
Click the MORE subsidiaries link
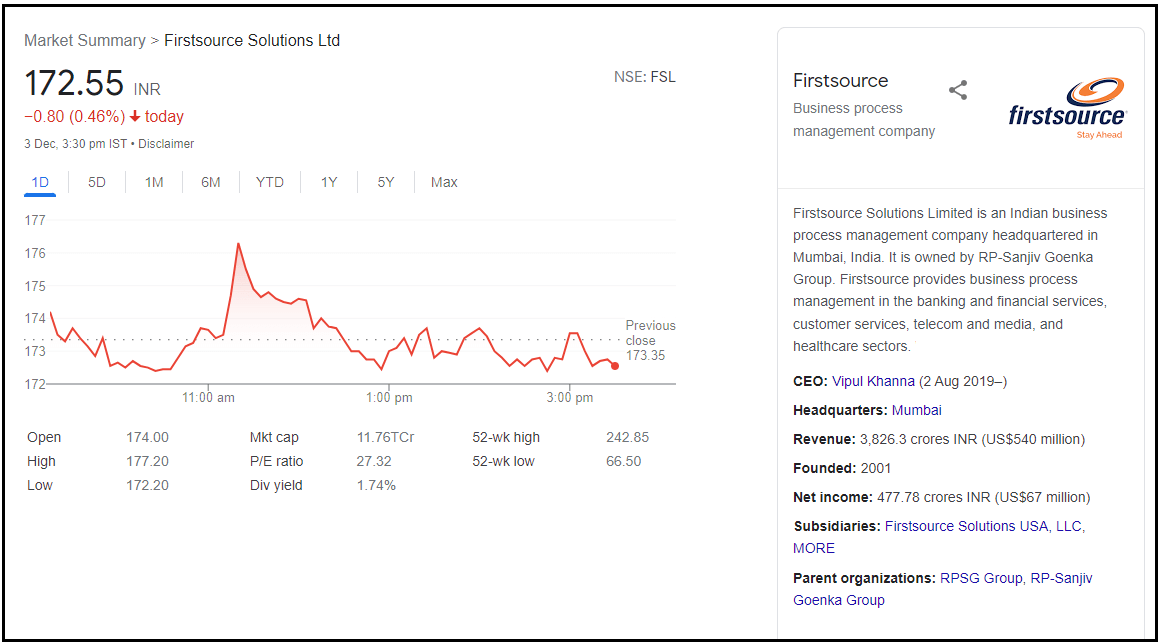pos(814,548)
